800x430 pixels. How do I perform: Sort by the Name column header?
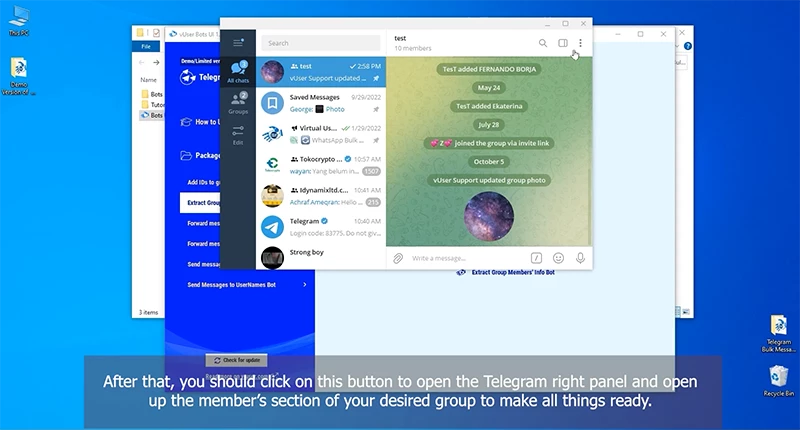coord(148,80)
